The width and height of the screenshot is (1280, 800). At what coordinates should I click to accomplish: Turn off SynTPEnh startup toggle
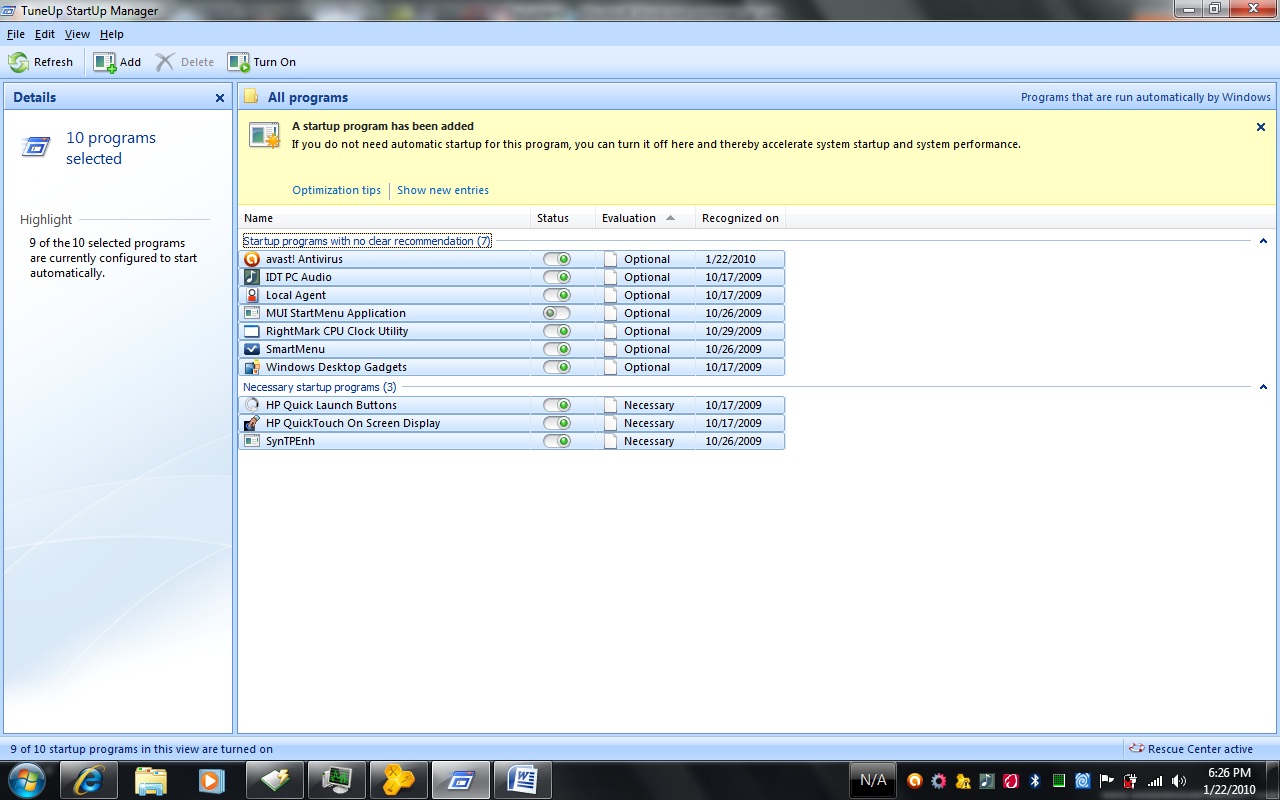pyautogui.click(x=557, y=441)
